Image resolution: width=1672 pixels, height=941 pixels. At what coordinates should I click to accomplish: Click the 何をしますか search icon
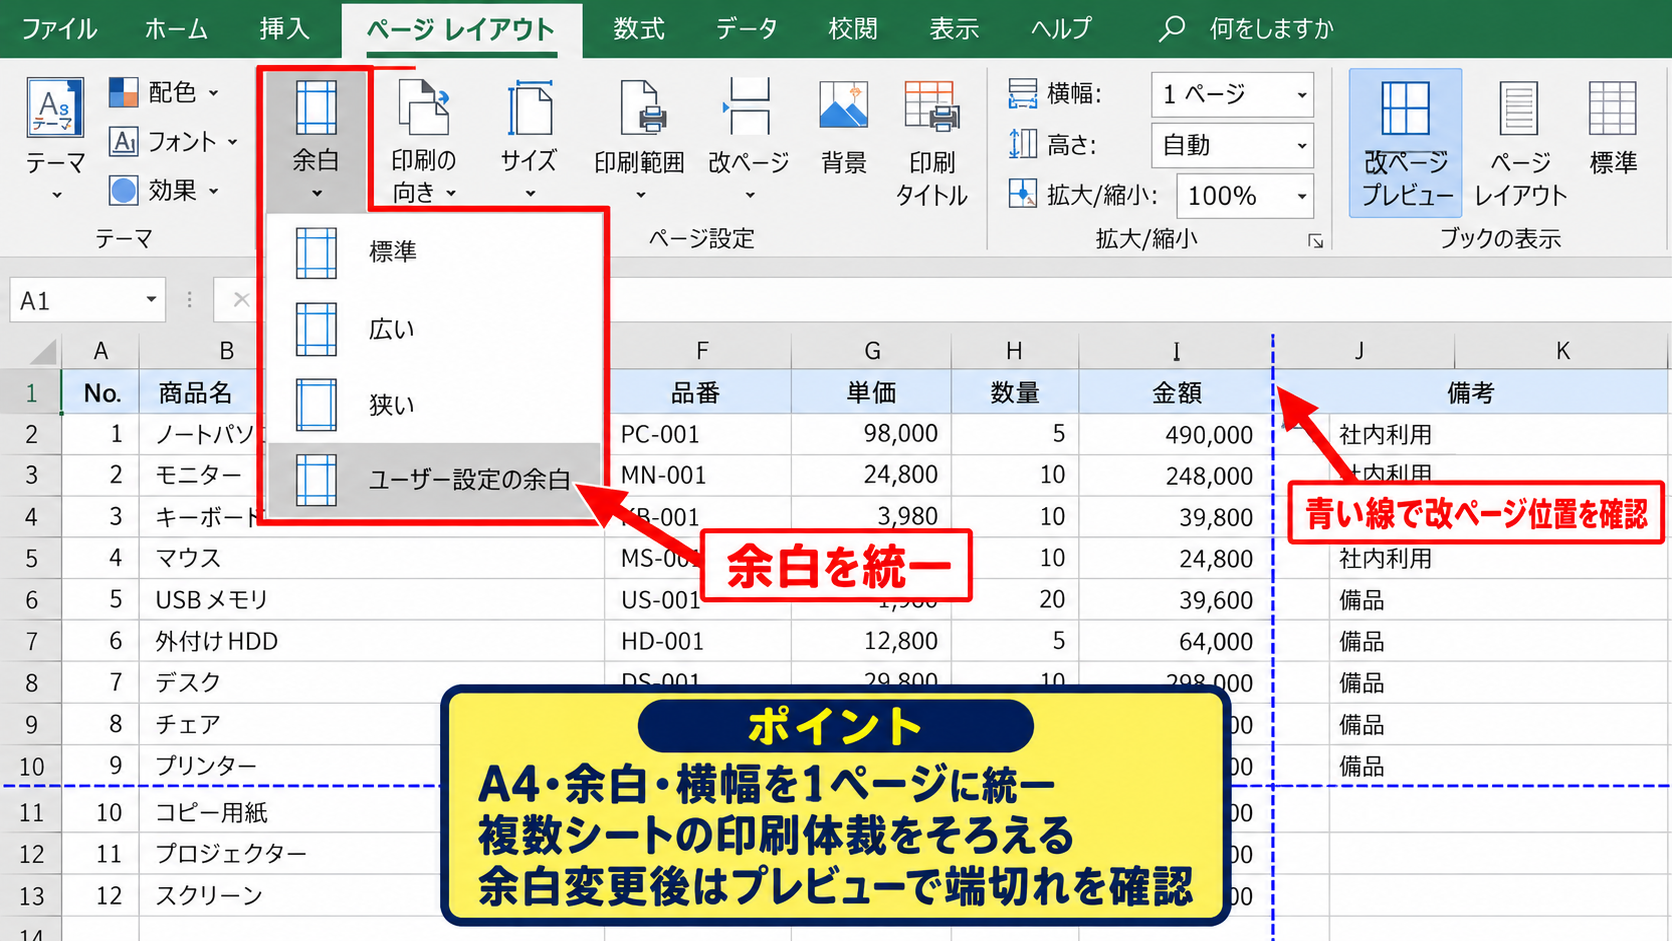tap(1171, 28)
